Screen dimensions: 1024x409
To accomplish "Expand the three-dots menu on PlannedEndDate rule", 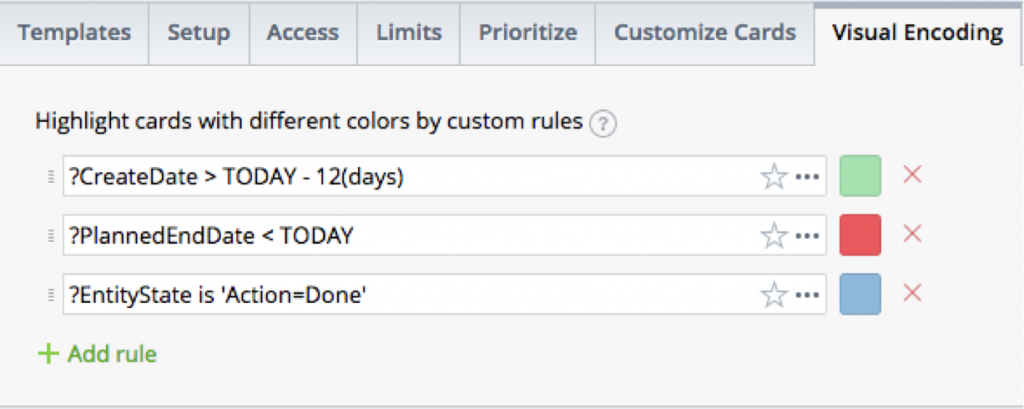I will [x=808, y=236].
